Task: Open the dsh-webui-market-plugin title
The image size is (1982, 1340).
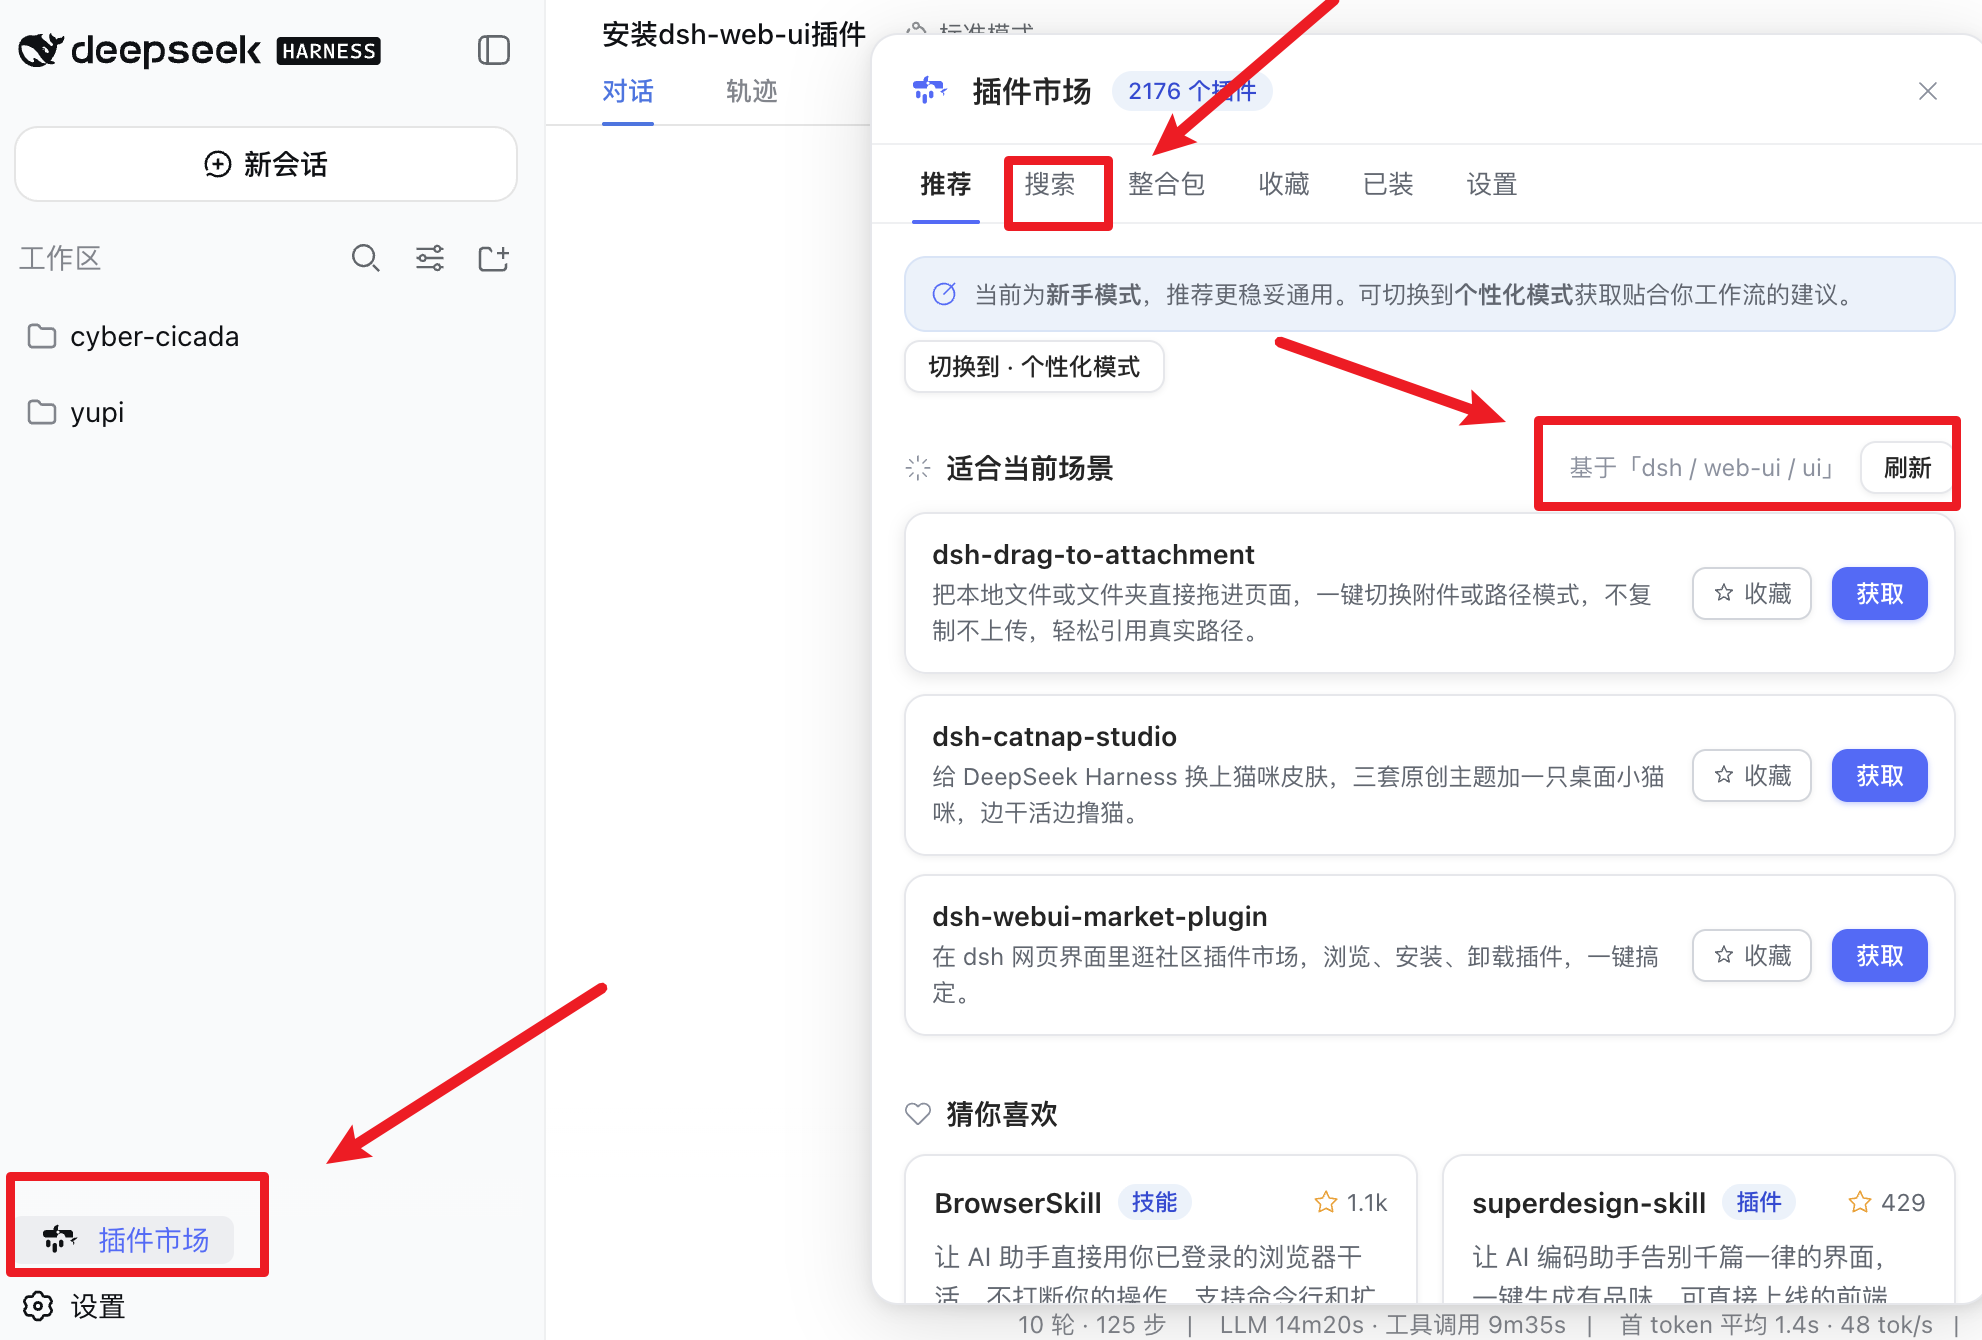Action: (x=1100, y=916)
